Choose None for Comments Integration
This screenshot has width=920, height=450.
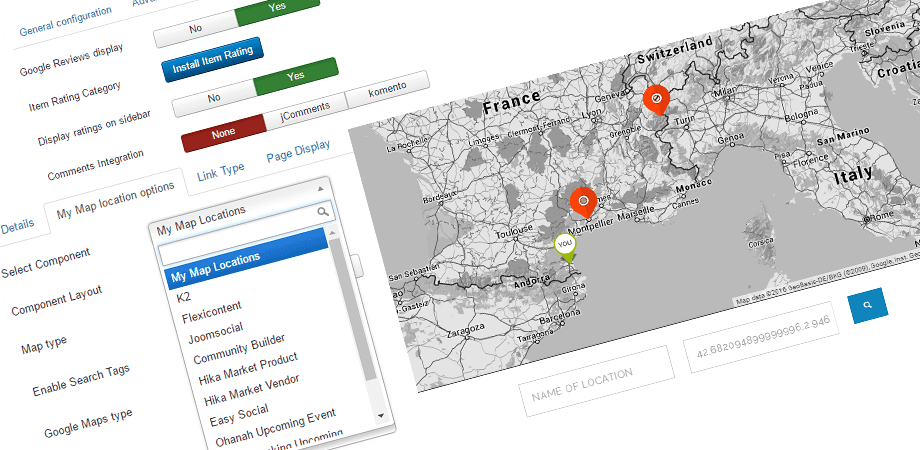(223, 134)
